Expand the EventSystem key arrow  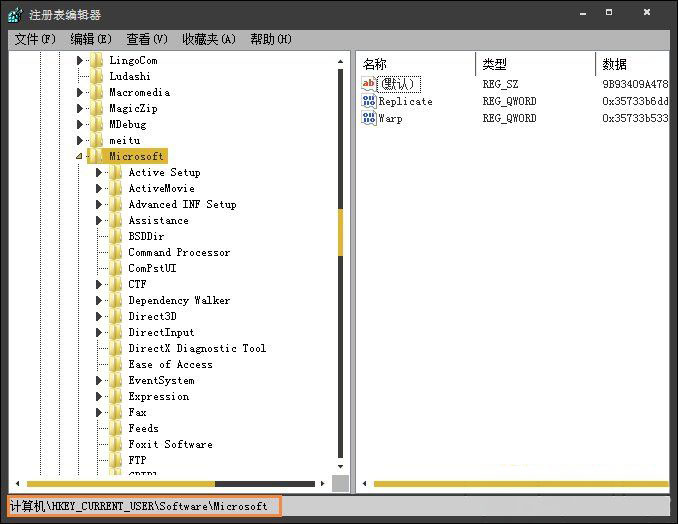pyautogui.click(x=99, y=380)
